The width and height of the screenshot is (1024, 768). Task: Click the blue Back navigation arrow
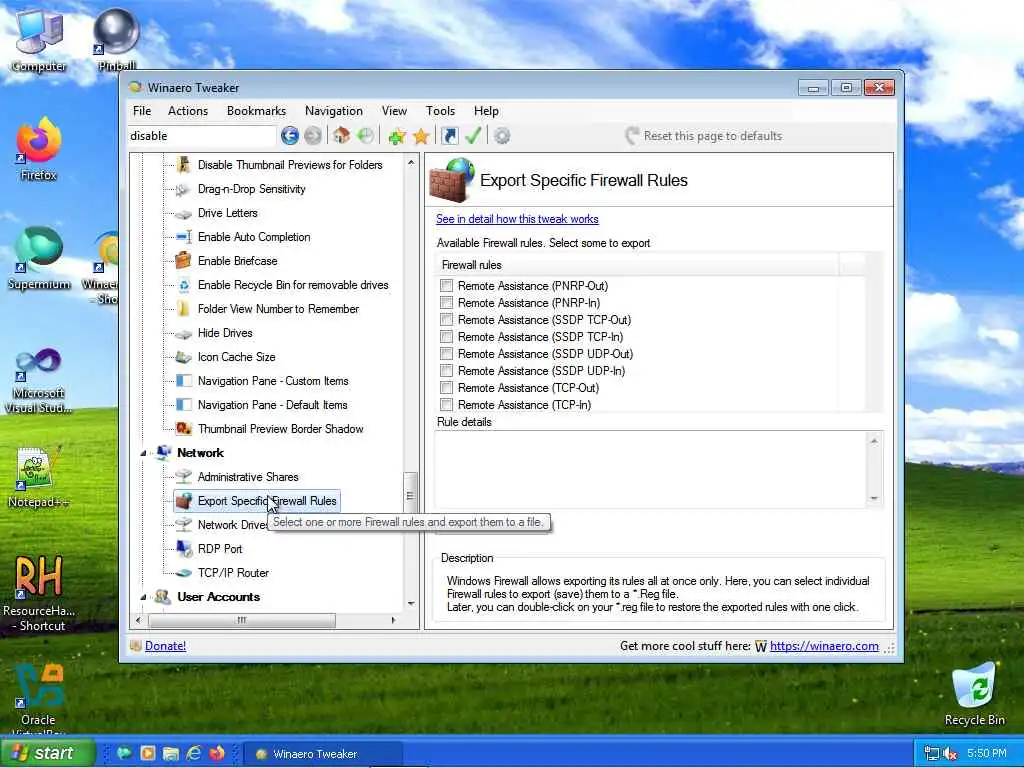[290, 136]
